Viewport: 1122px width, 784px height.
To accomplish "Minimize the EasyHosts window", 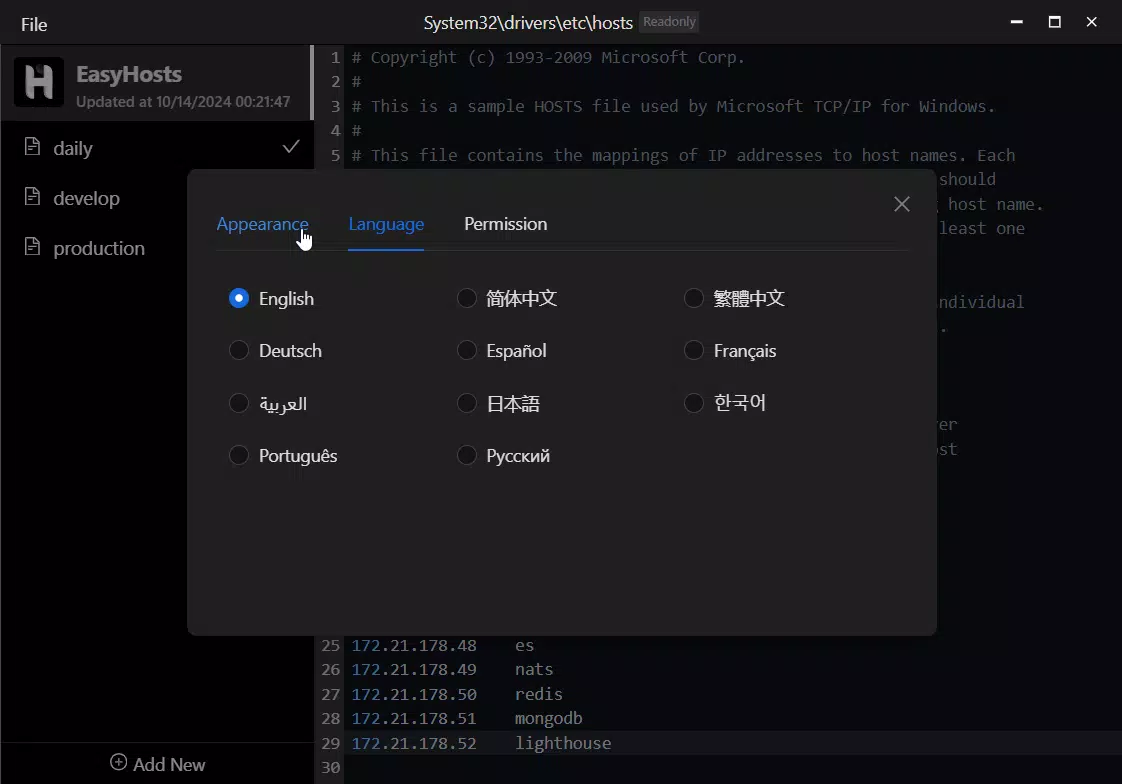I will [1016, 22].
